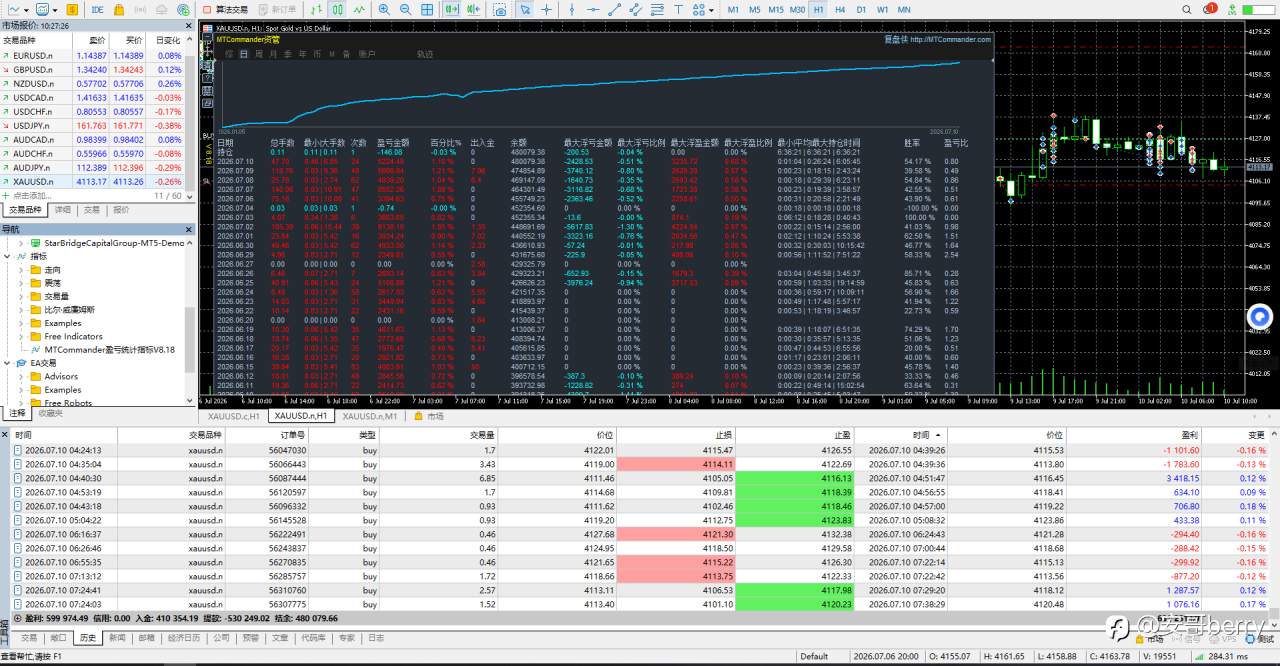Open the MQL IDE editor icon
The width and height of the screenshot is (1280, 666).
(x=97, y=9)
